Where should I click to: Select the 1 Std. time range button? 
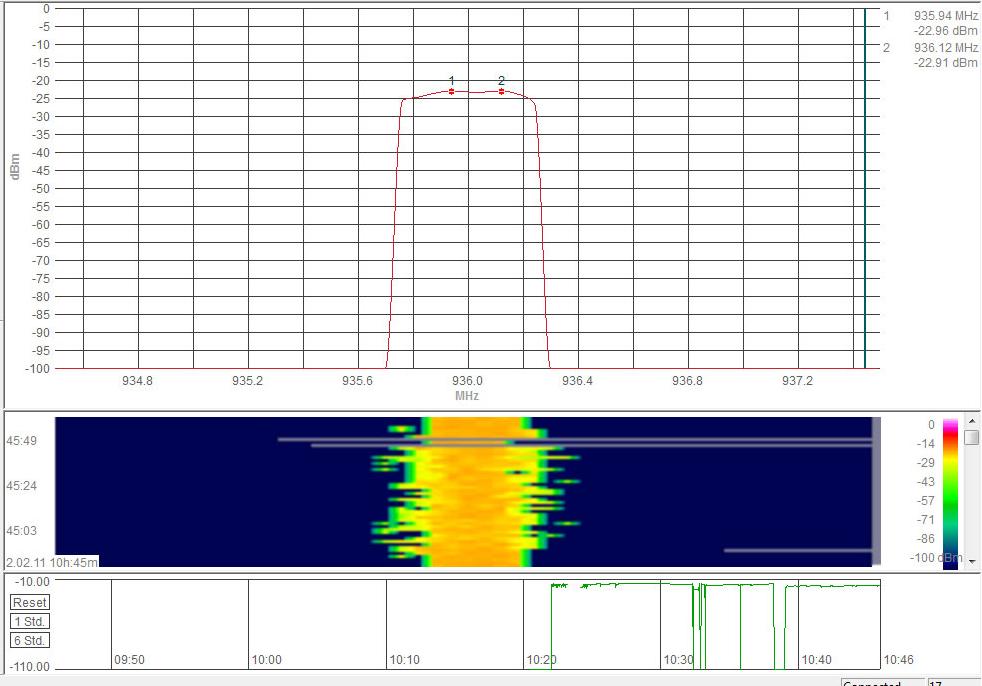click(29, 621)
